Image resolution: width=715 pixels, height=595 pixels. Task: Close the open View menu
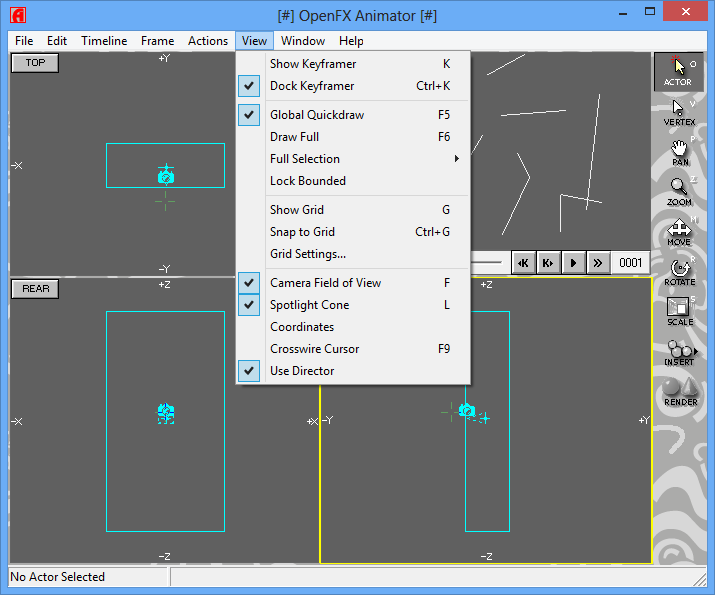(x=254, y=41)
